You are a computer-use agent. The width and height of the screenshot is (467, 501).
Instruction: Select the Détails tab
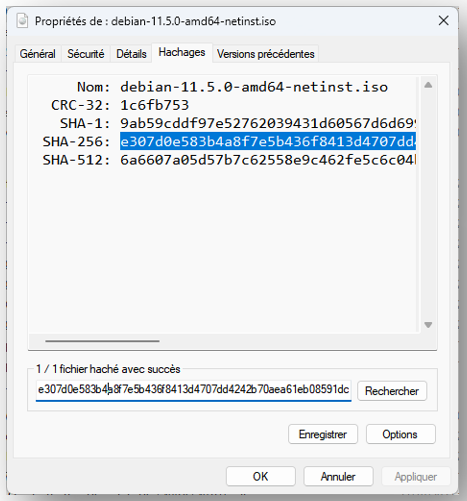[x=131, y=54]
